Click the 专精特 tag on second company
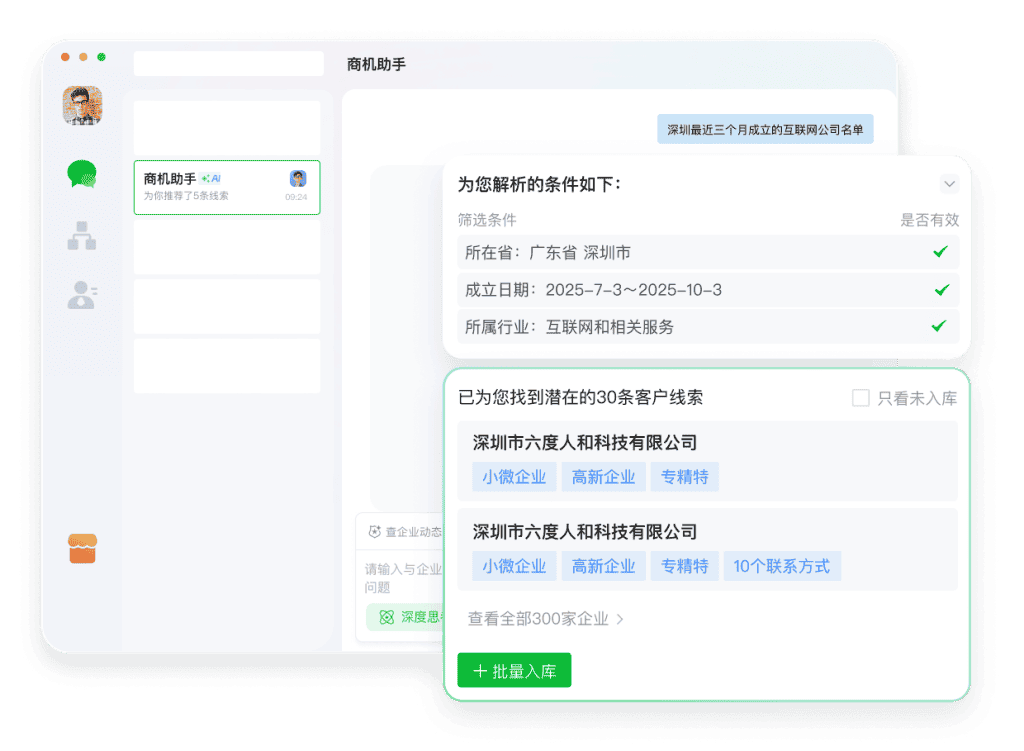 pos(684,566)
